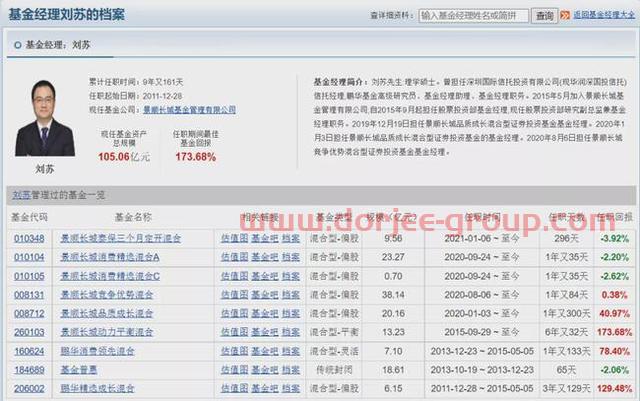Open 估值图 for fund 010104
Image resolution: width=640 pixels, height=401 pixels.
[x=234, y=257]
